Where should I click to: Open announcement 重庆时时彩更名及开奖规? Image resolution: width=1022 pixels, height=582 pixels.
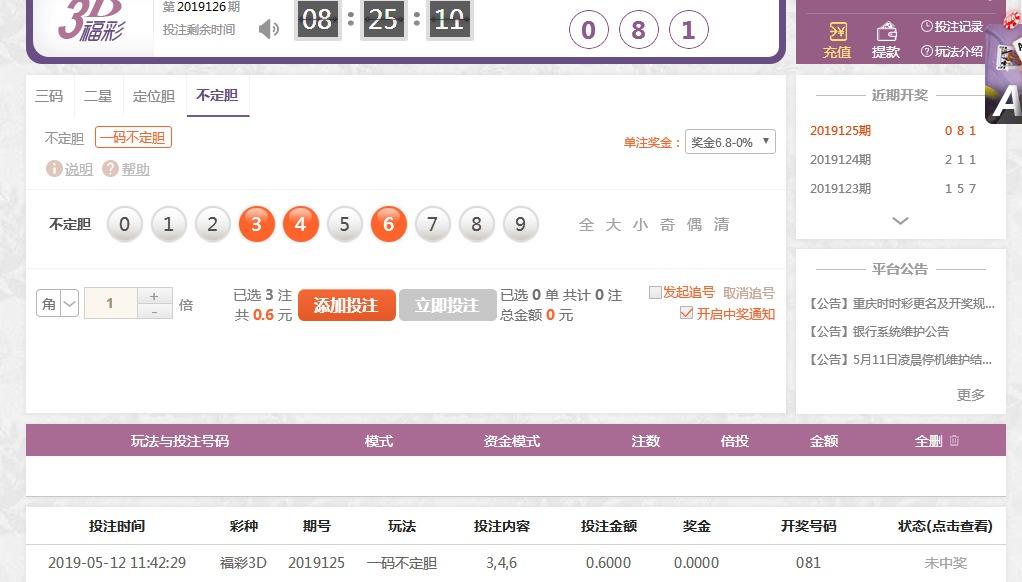[901, 303]
